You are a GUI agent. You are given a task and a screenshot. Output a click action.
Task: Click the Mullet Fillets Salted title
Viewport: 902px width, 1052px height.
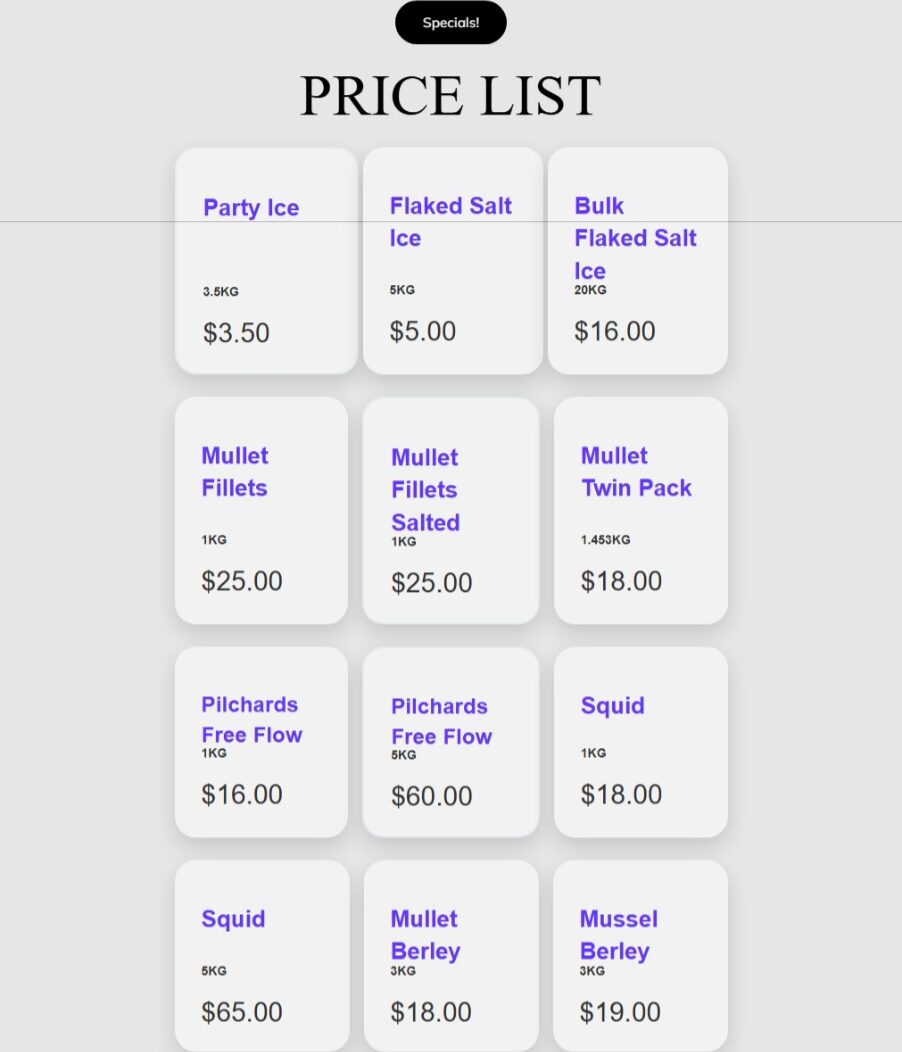pos(425,490)
